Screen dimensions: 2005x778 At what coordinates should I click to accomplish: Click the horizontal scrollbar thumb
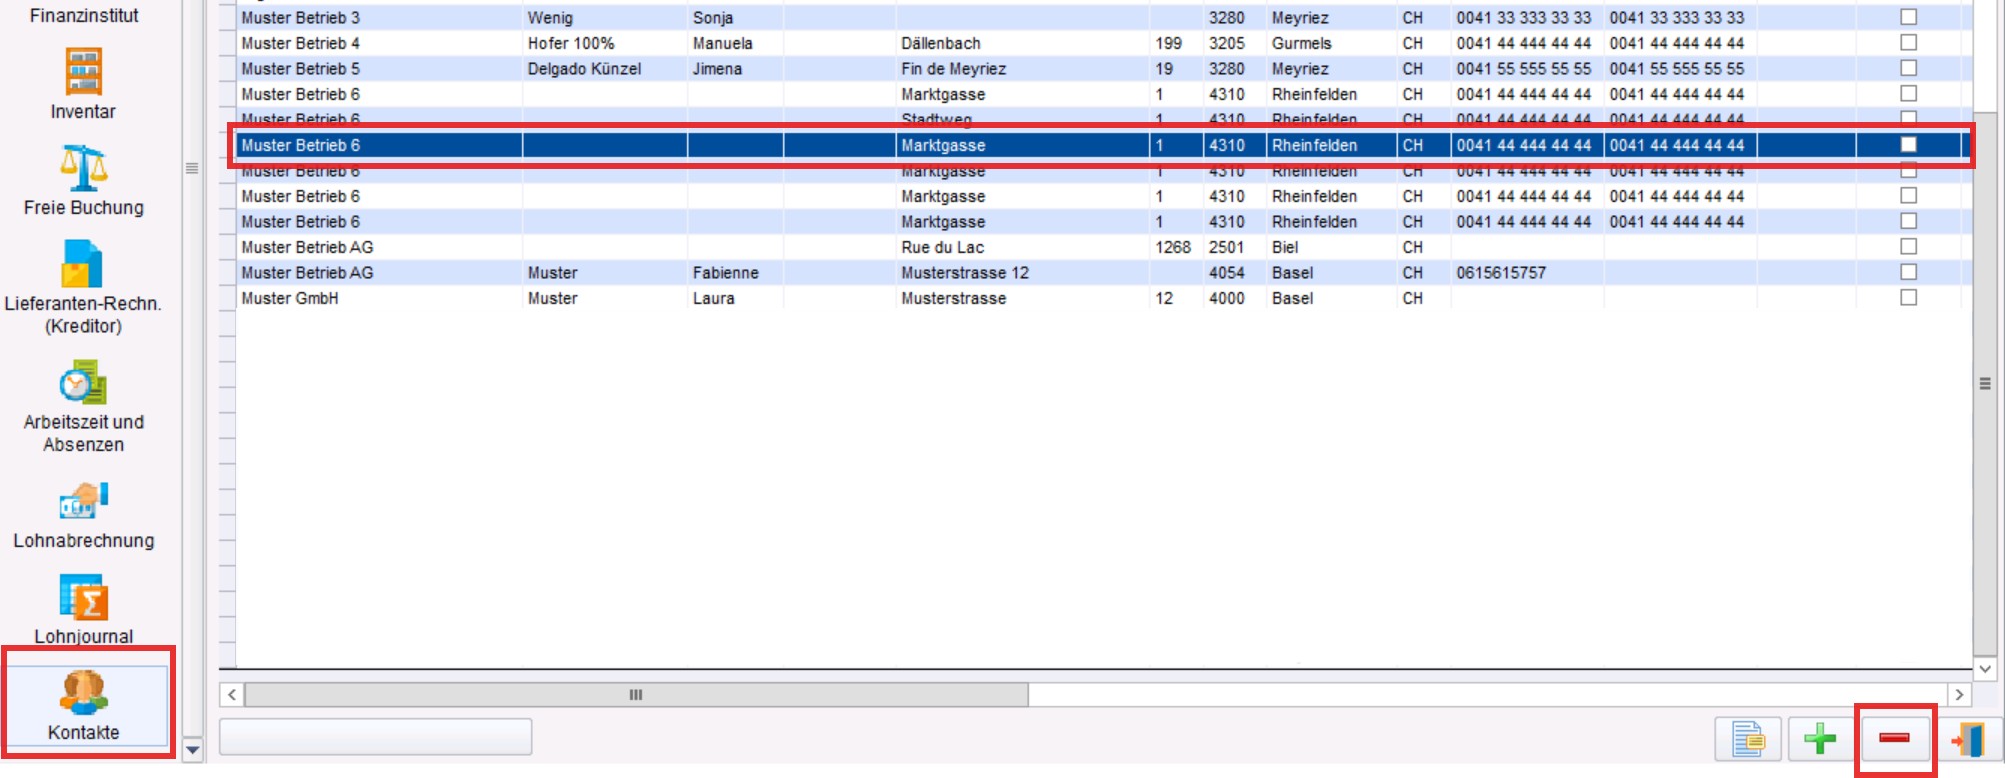pos(636,694)
